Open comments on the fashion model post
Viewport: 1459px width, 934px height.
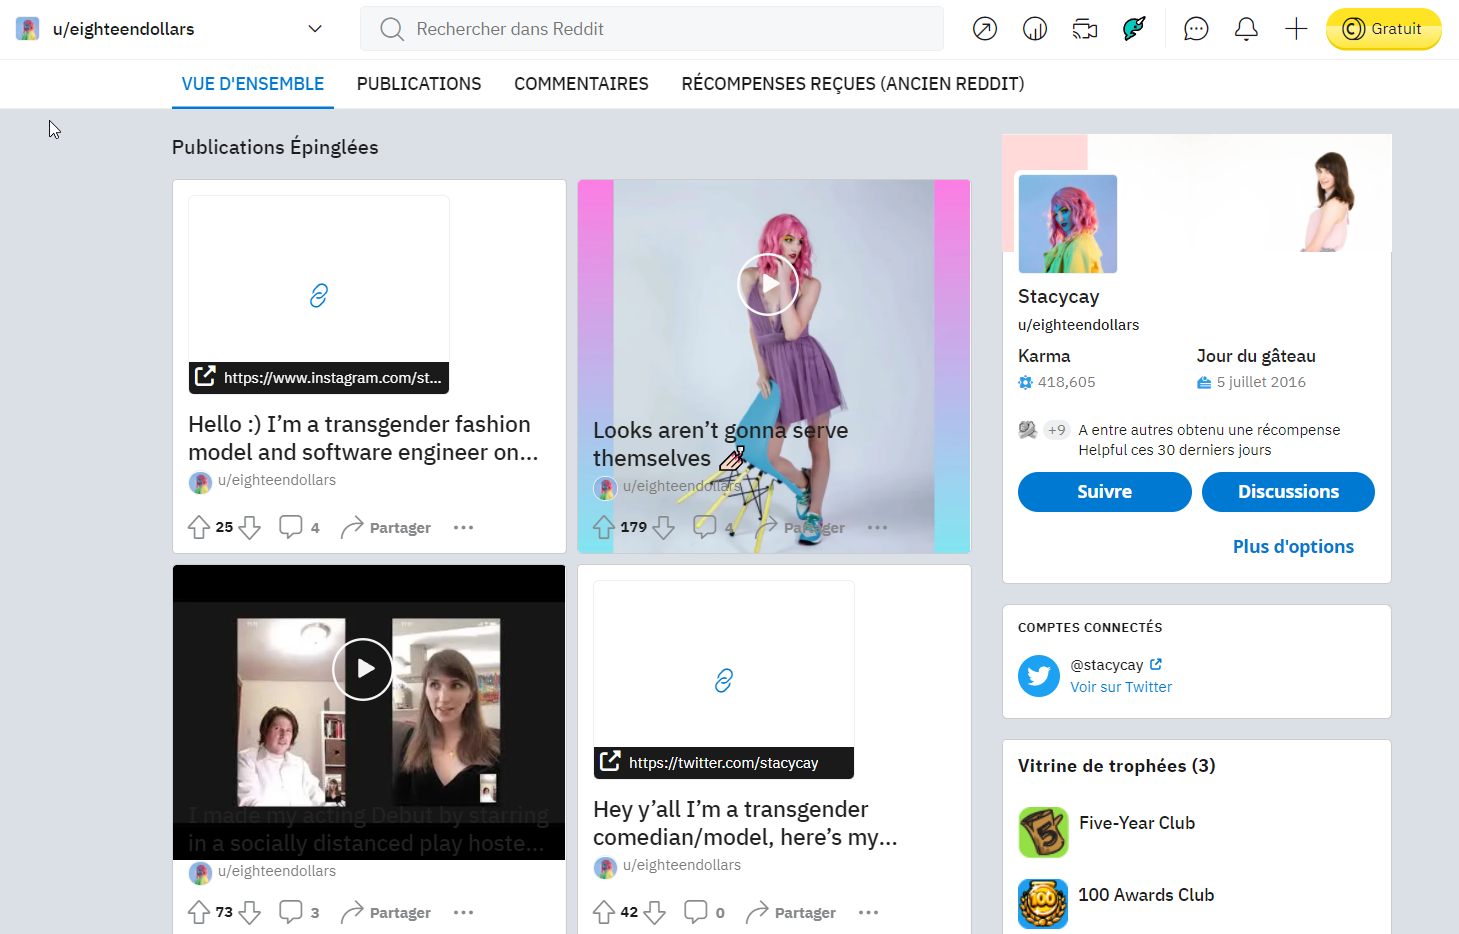coord(299,527)
